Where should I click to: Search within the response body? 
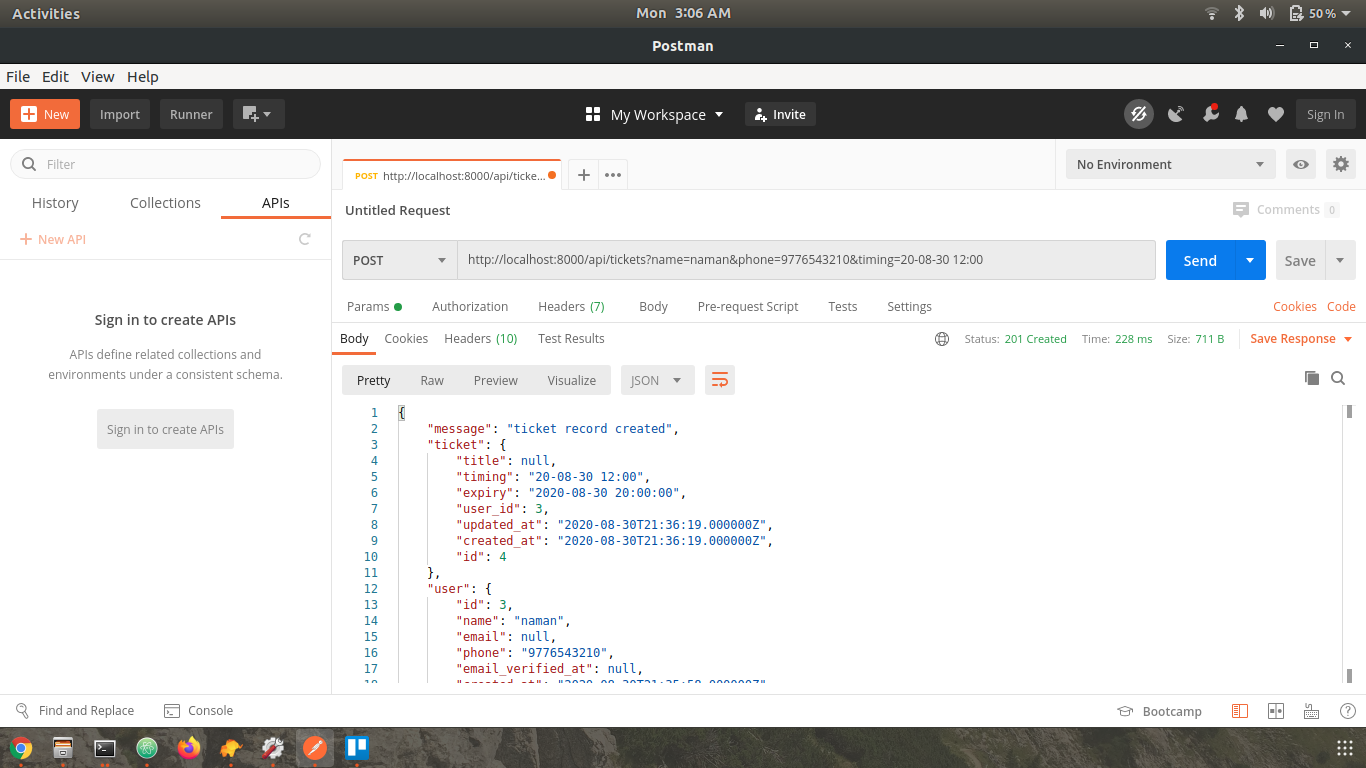1338,378
